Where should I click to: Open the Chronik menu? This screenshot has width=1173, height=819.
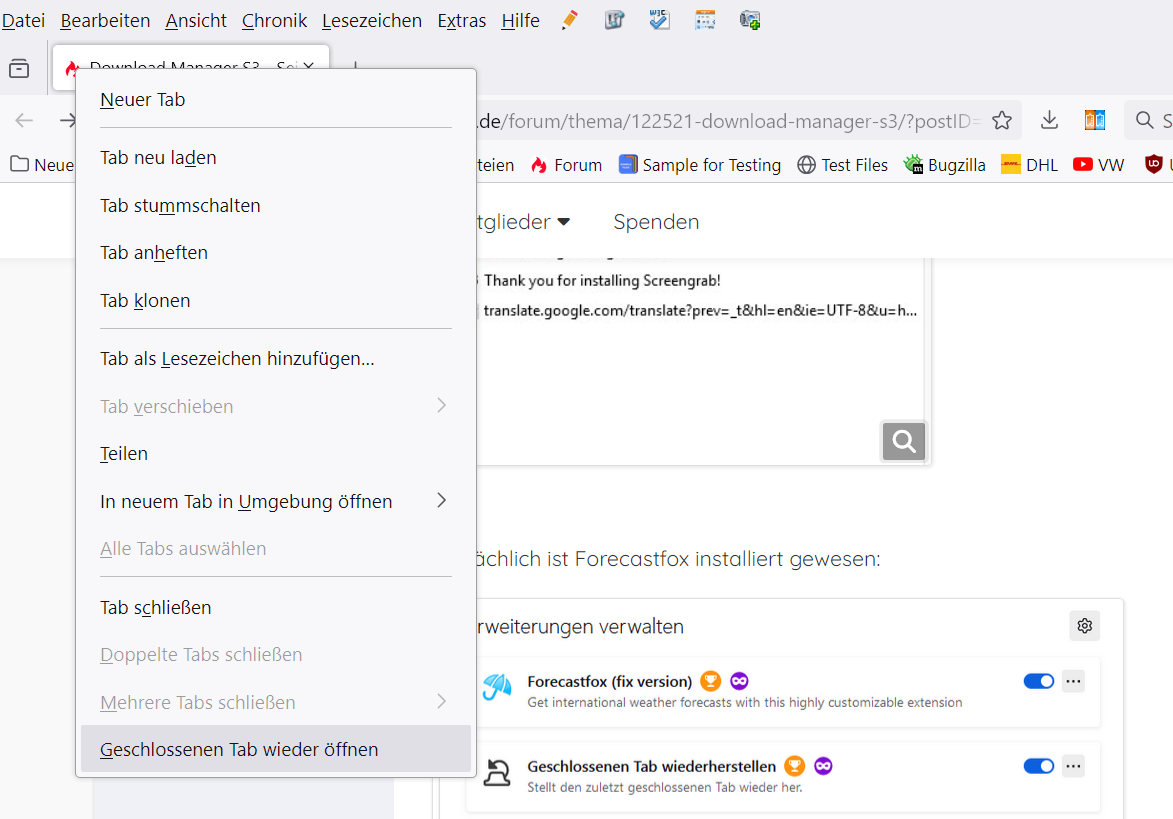tap(274, 20)
